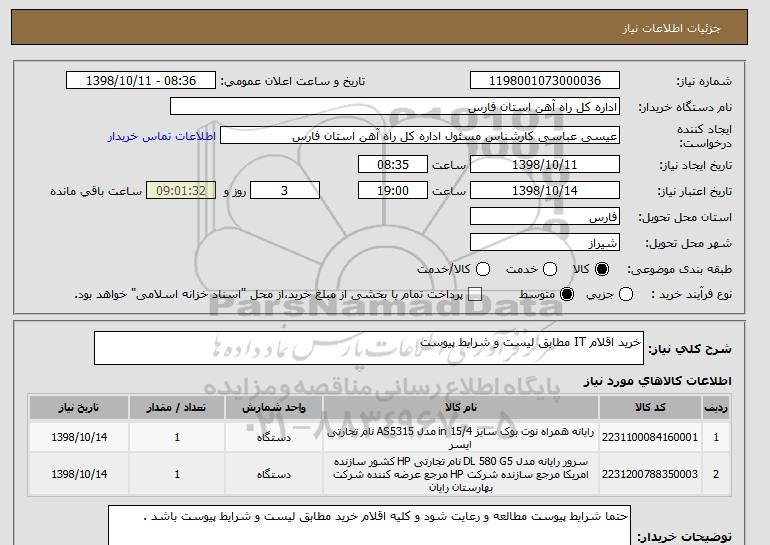Click the شرح کلی نیاز label
Image resolution: width=770 pixels, height=545 pixels.
click(689, 349)
